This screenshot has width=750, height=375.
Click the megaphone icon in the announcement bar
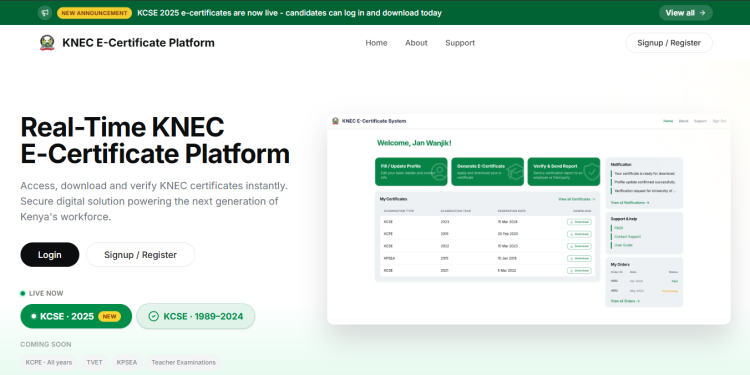pyautogui.click(x=45, y=13)
